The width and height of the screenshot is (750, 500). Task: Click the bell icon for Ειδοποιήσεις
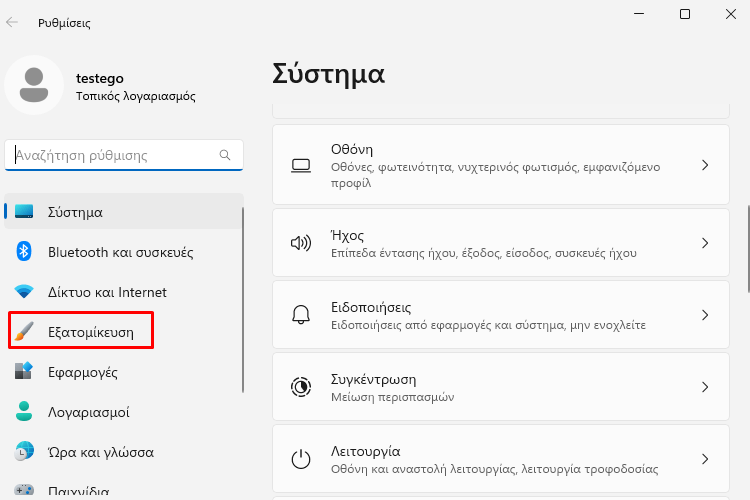point(301,315)
